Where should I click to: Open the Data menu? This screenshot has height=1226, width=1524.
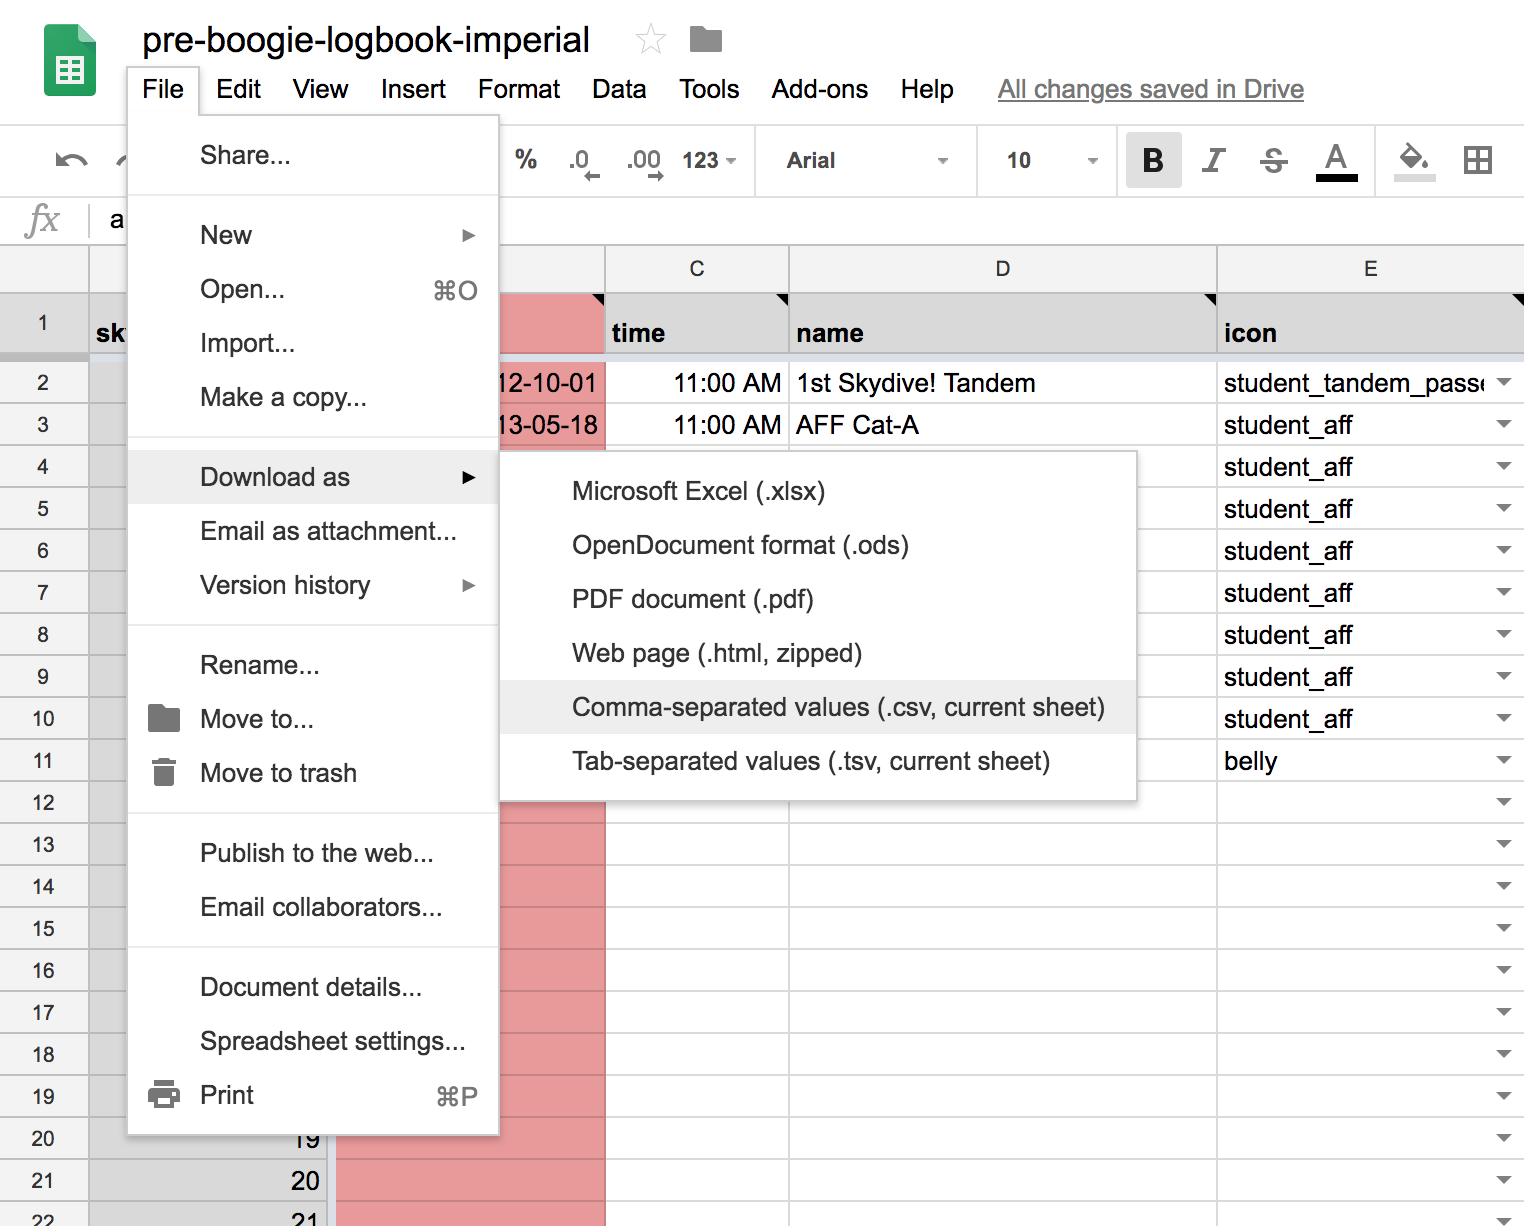[619, 89]
